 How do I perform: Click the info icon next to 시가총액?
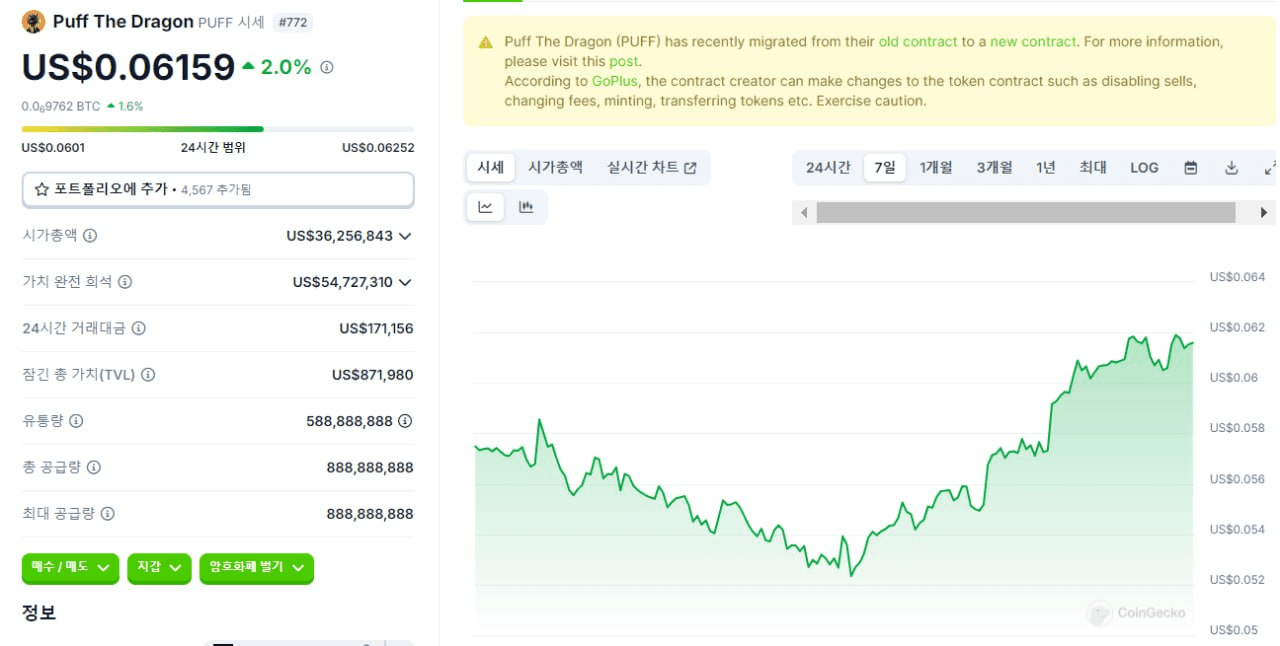click(90, 235)
